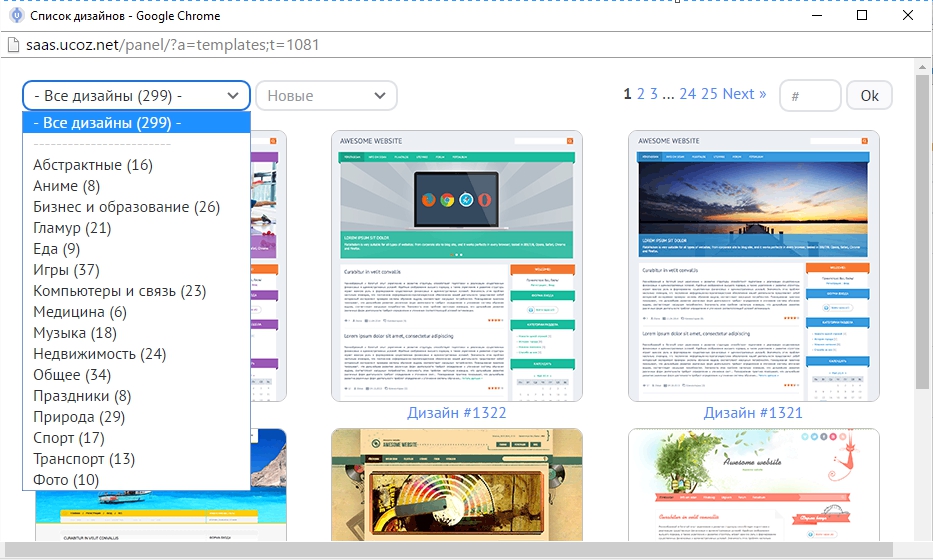
Task: Preview the retro vinyl record design thumbnail
Action: (x=456, y=484)
